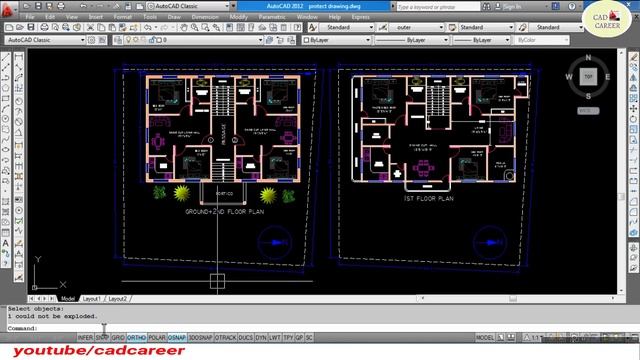Open the AutoCAD Classic workspace dropdown in the title bar
The width and height of the screenshot is (640, 360).
(x=188, y=6)
